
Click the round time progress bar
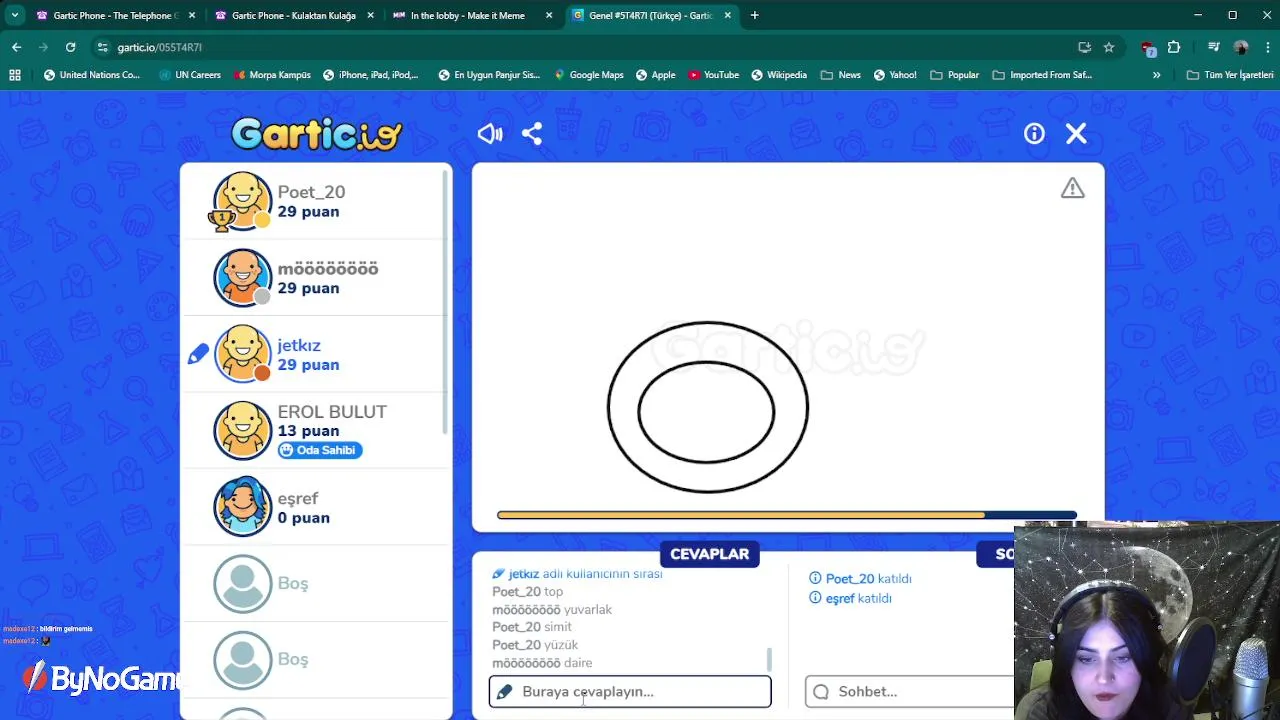click(787, 515)
